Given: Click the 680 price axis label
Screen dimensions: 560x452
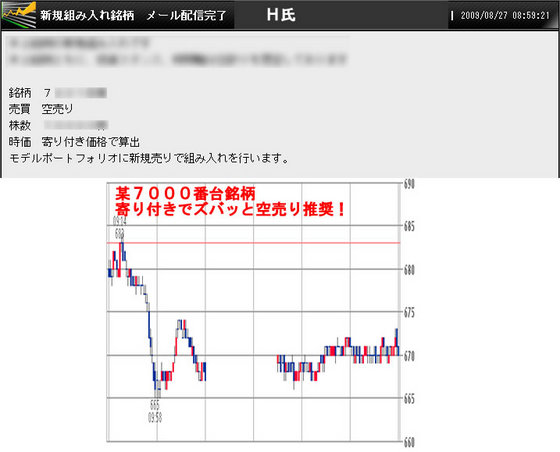Looking at the screenshot, I should coord(409,270).
